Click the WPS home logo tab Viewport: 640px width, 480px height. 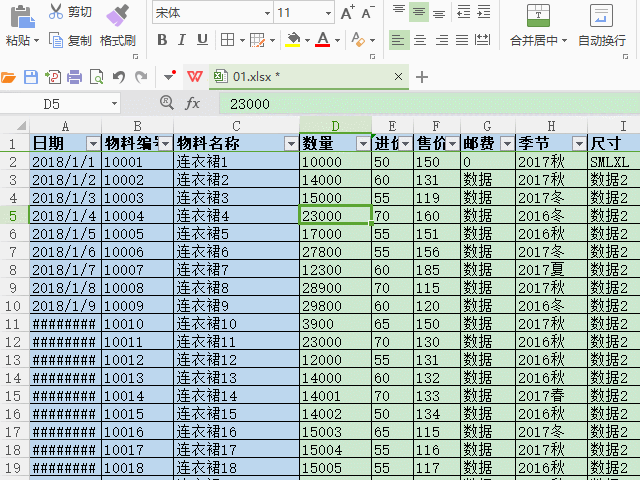coord(195,76)
